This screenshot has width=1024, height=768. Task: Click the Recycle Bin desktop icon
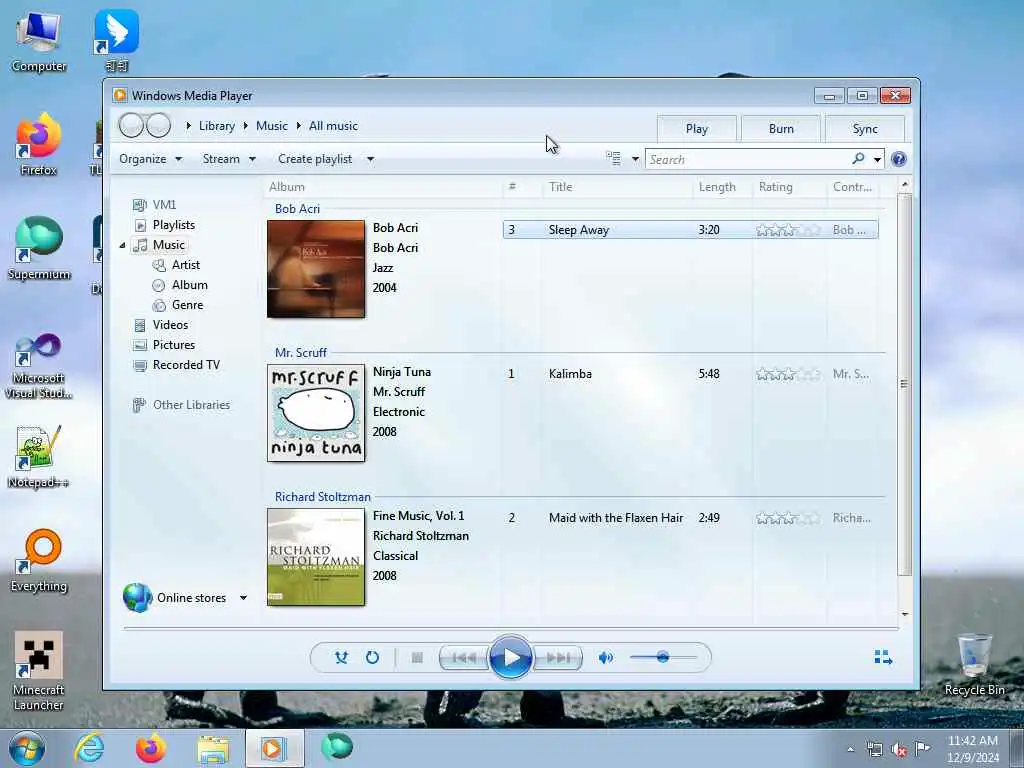pos(974,665)
